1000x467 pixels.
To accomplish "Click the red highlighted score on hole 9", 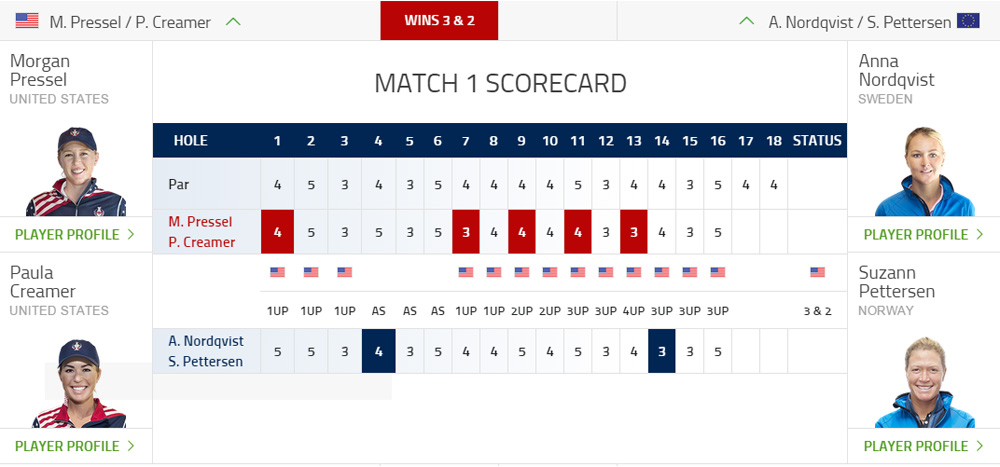I will point(522,232).
